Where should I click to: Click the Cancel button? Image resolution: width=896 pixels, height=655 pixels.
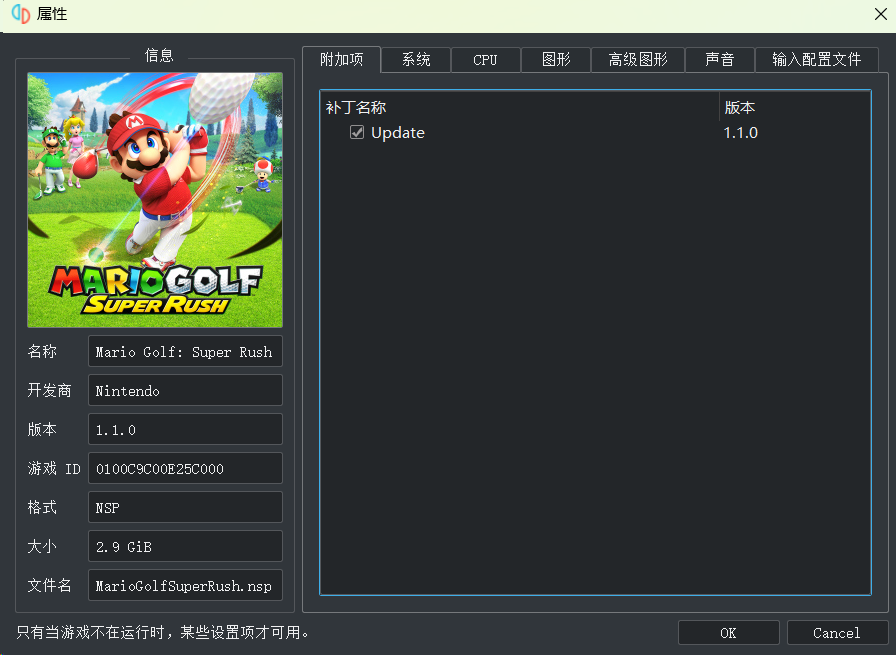(836, 633)
